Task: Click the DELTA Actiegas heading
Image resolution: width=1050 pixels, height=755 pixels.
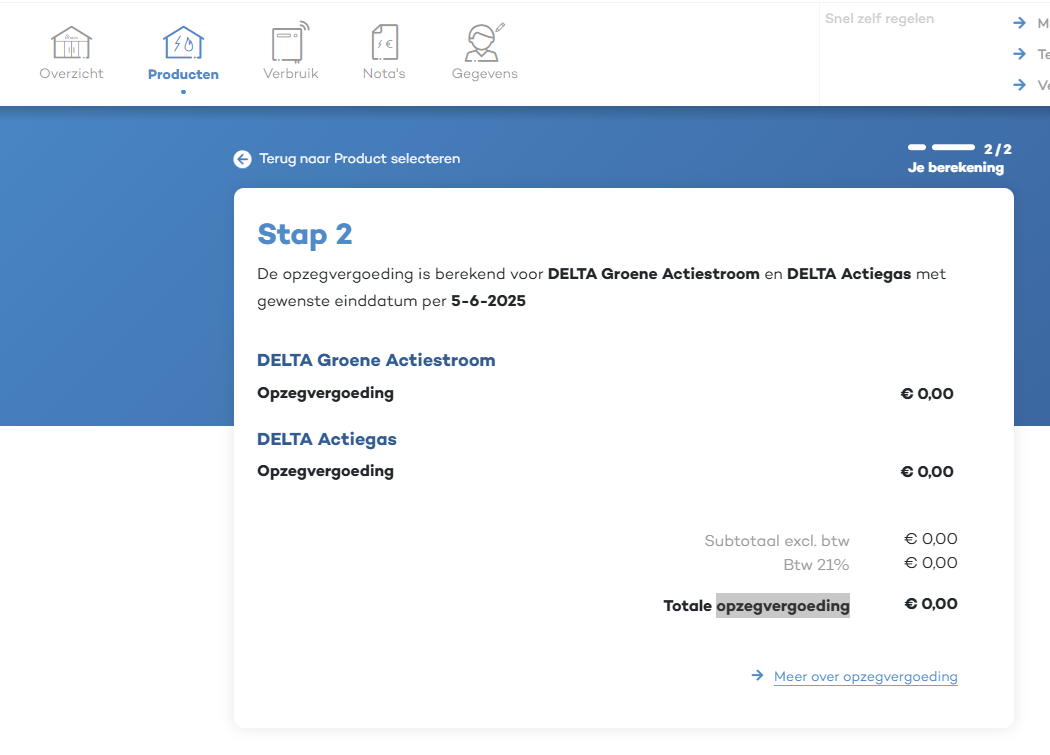Action: (327, 439)
